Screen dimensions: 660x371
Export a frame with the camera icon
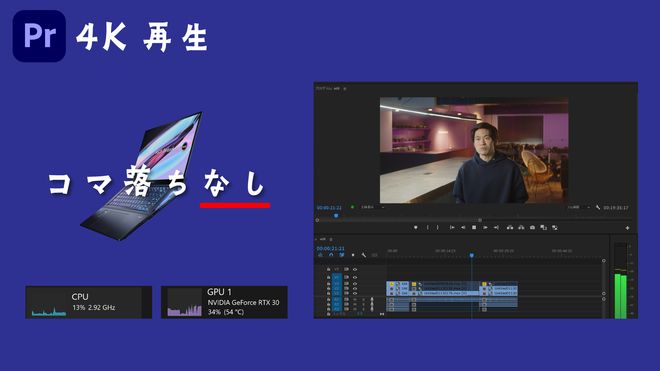pyautogui.click(x=532, y=227)
